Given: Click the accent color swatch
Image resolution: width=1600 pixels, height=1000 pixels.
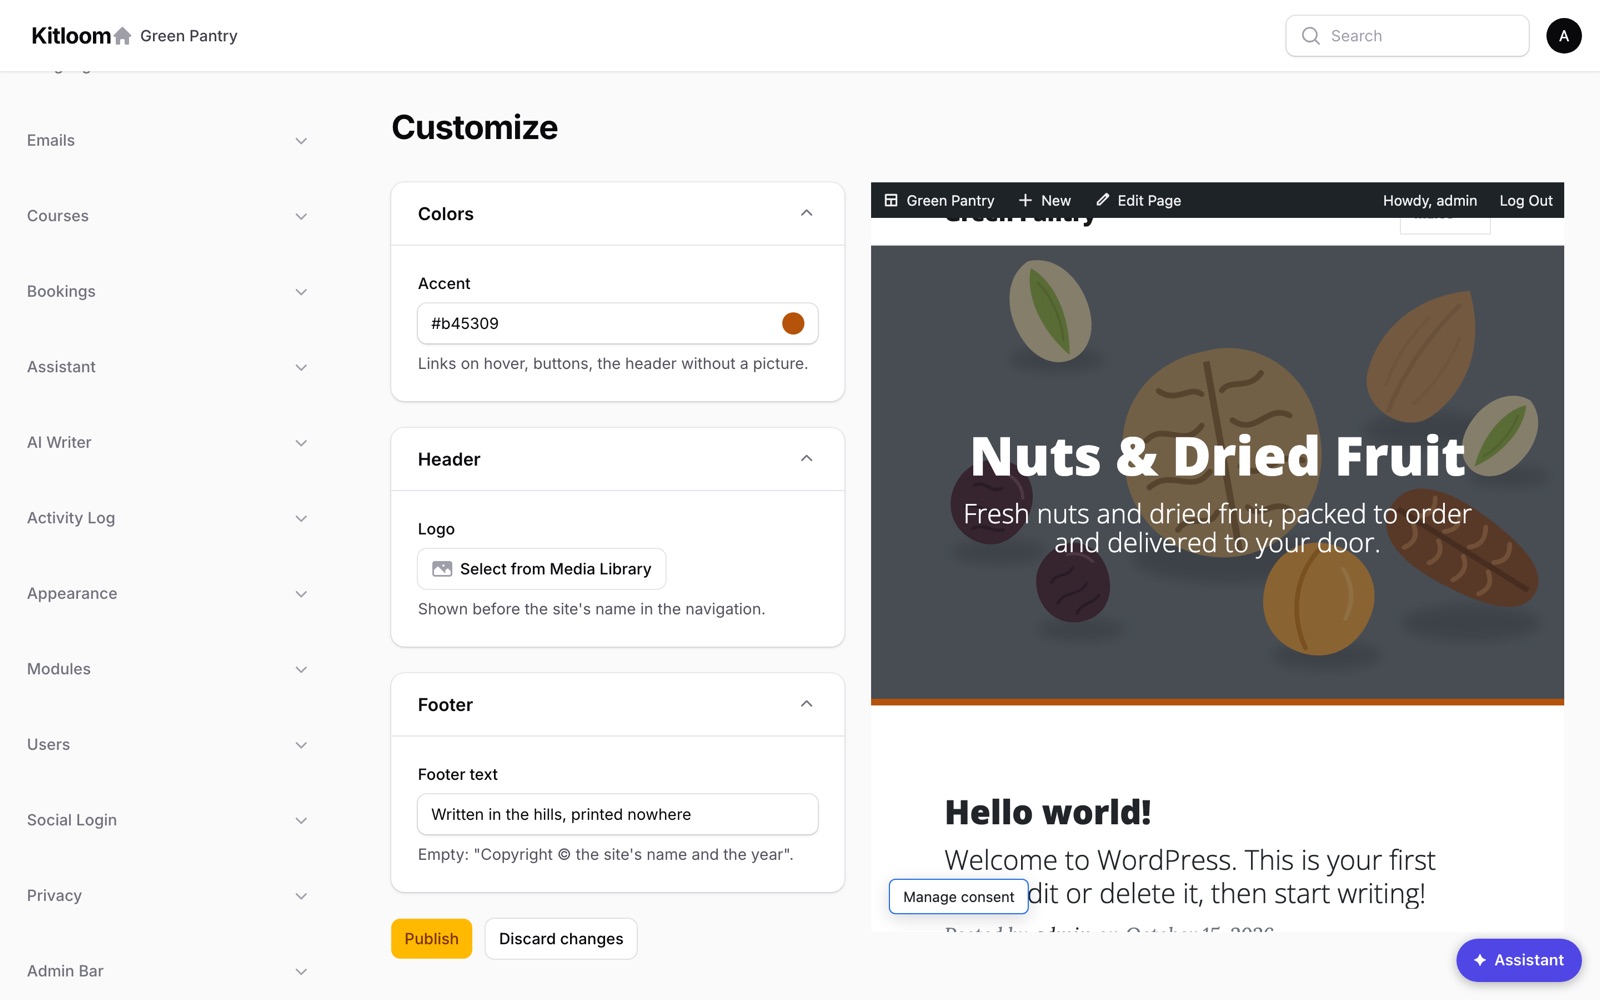Looking at the screenshot, I should point(793,323).
